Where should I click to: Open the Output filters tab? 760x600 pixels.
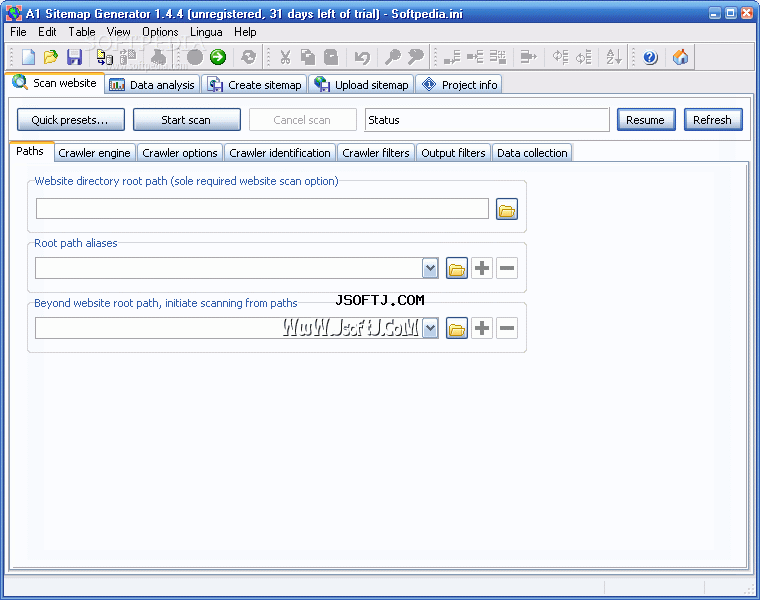pos(453,153)
